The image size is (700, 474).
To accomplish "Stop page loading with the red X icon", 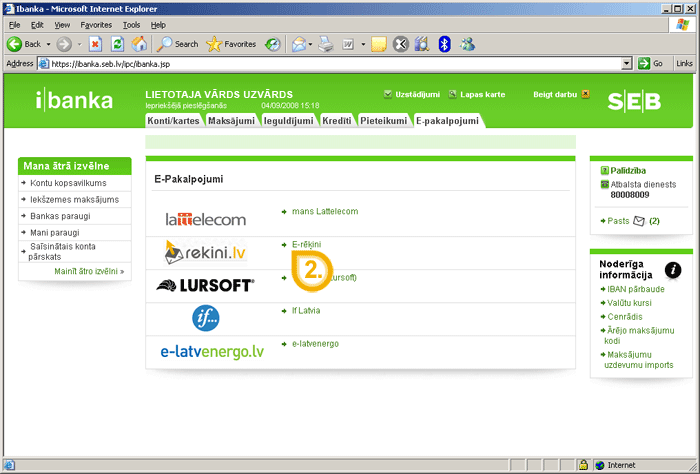I will [x=95, y=44].
